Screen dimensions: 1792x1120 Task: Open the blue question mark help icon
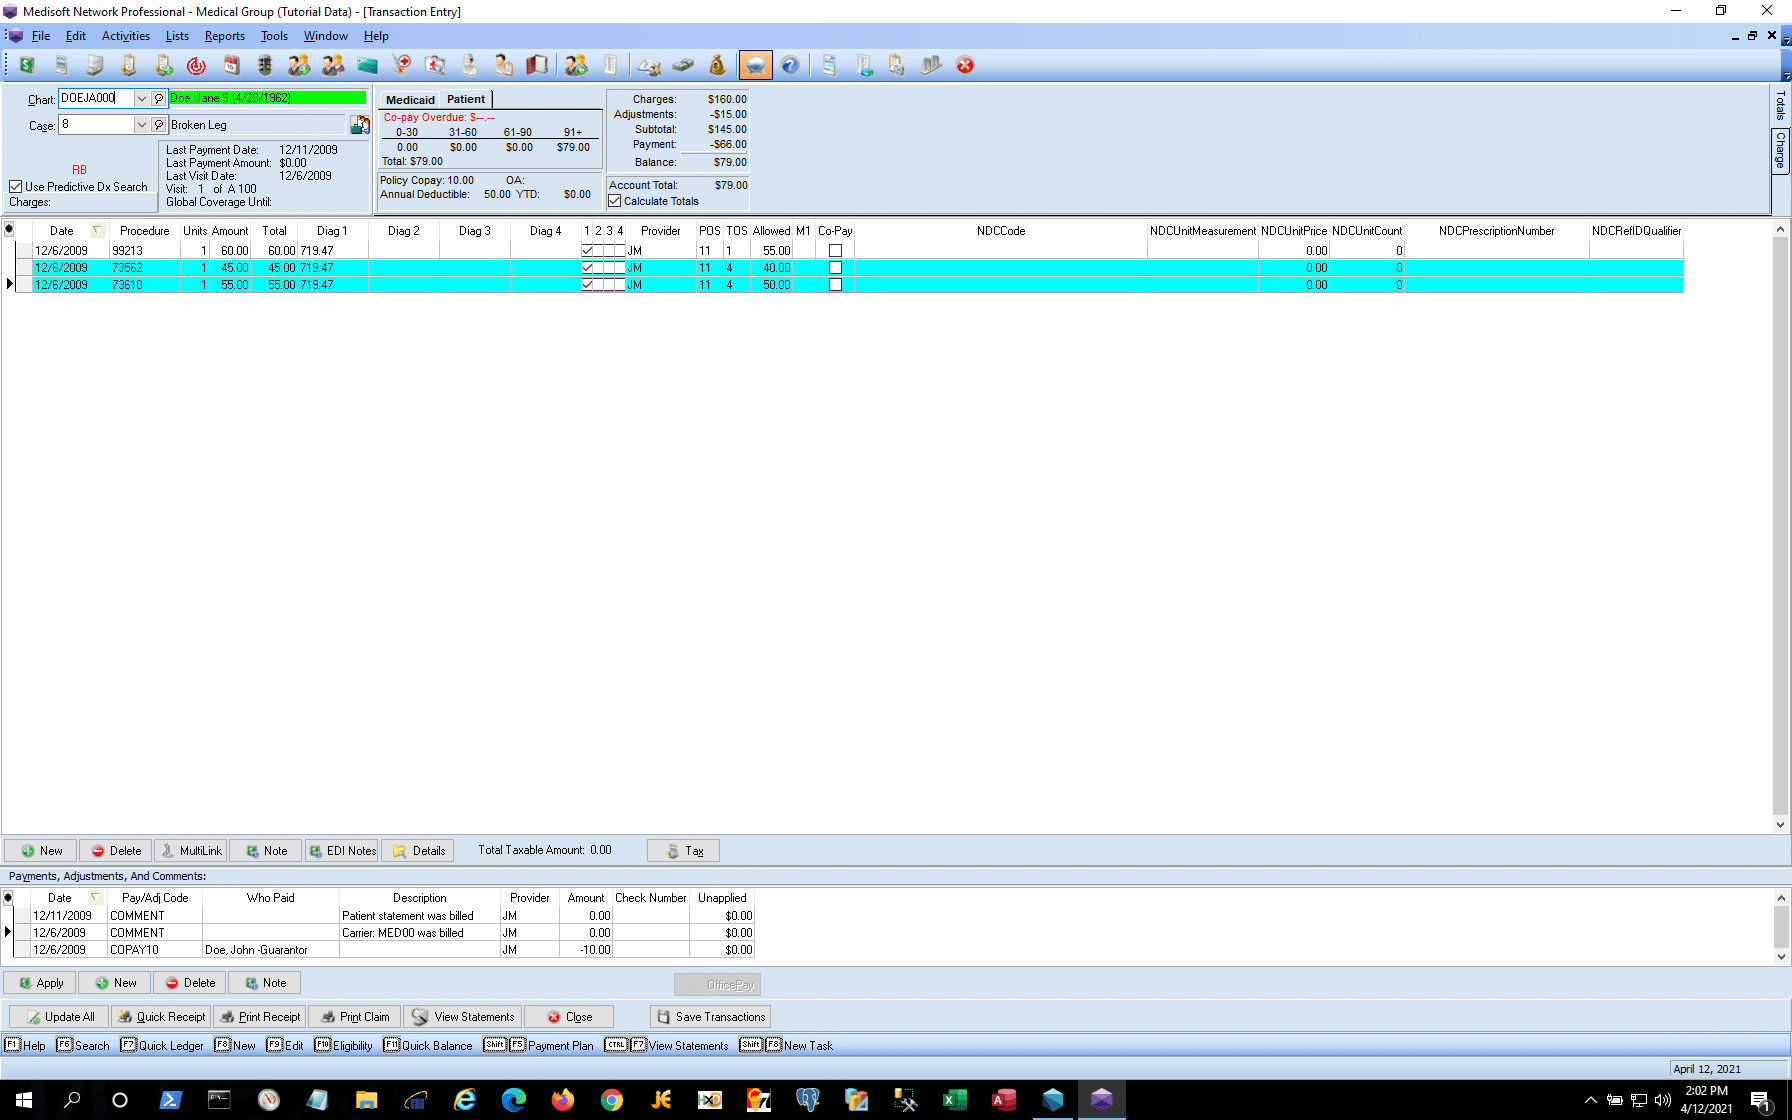coord(790,65)
